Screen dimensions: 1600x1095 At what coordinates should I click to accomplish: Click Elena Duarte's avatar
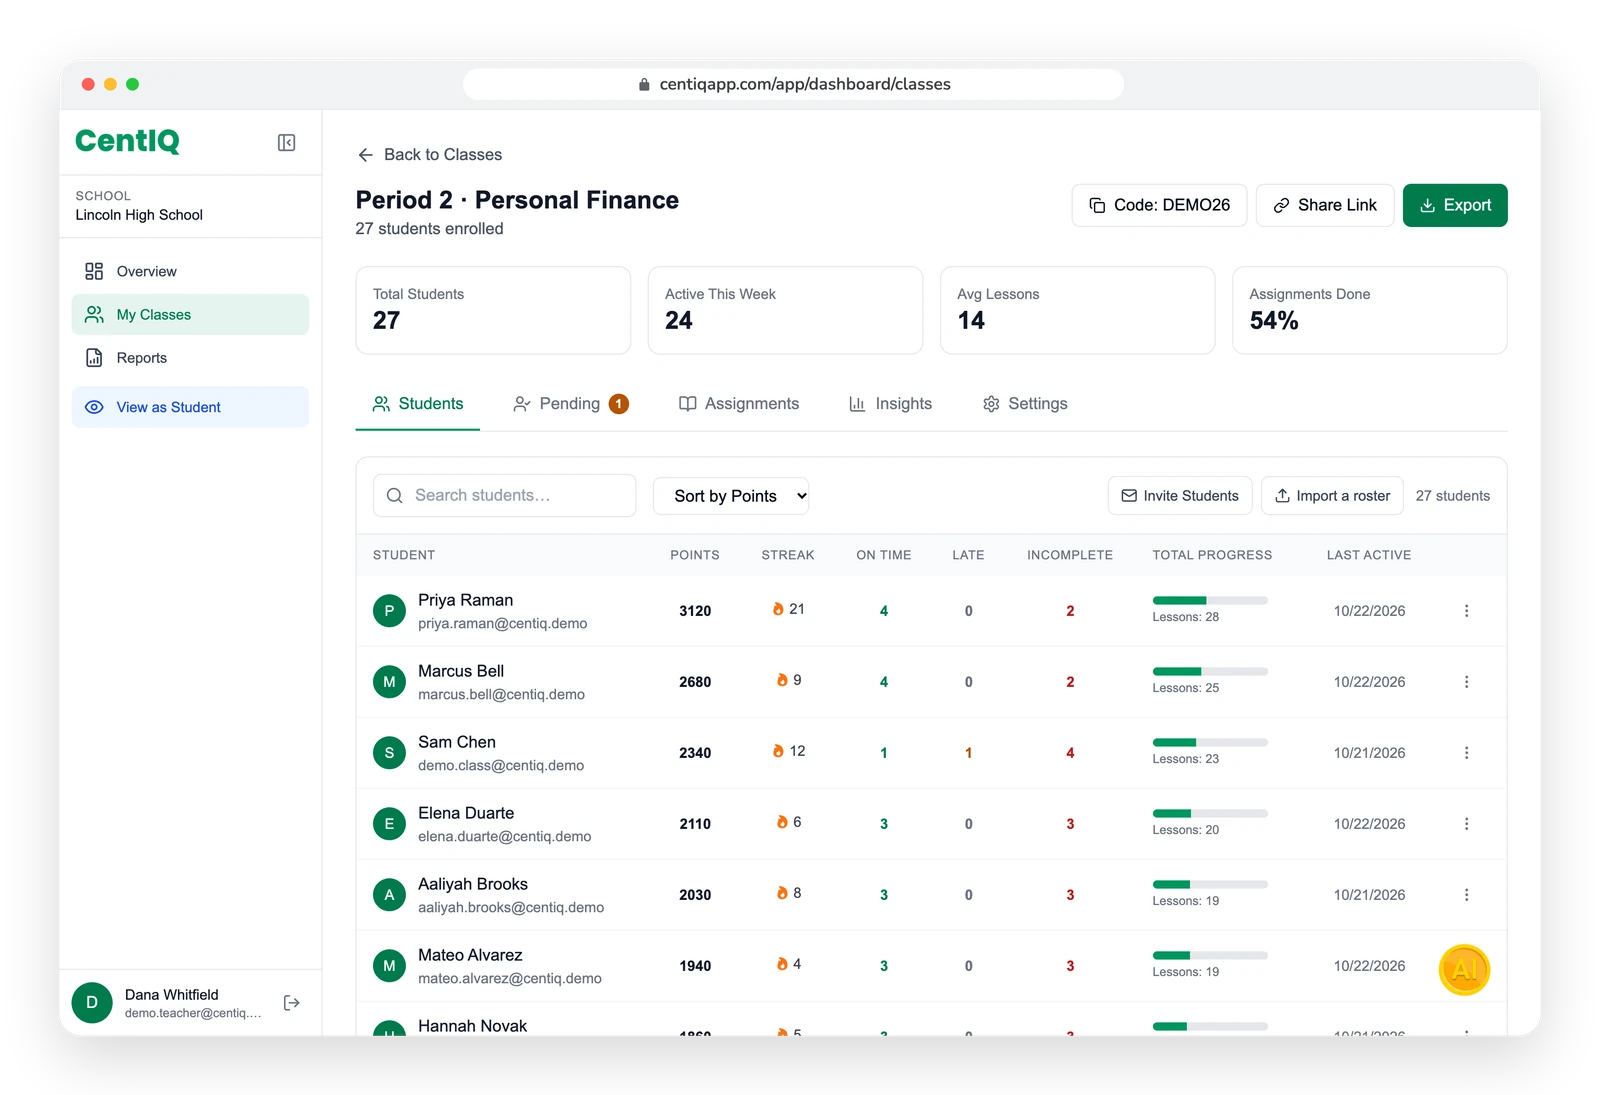point(389,824)
